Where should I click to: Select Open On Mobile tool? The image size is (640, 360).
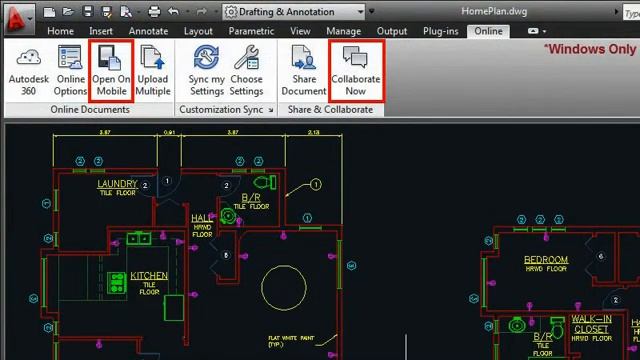(111, 71)
